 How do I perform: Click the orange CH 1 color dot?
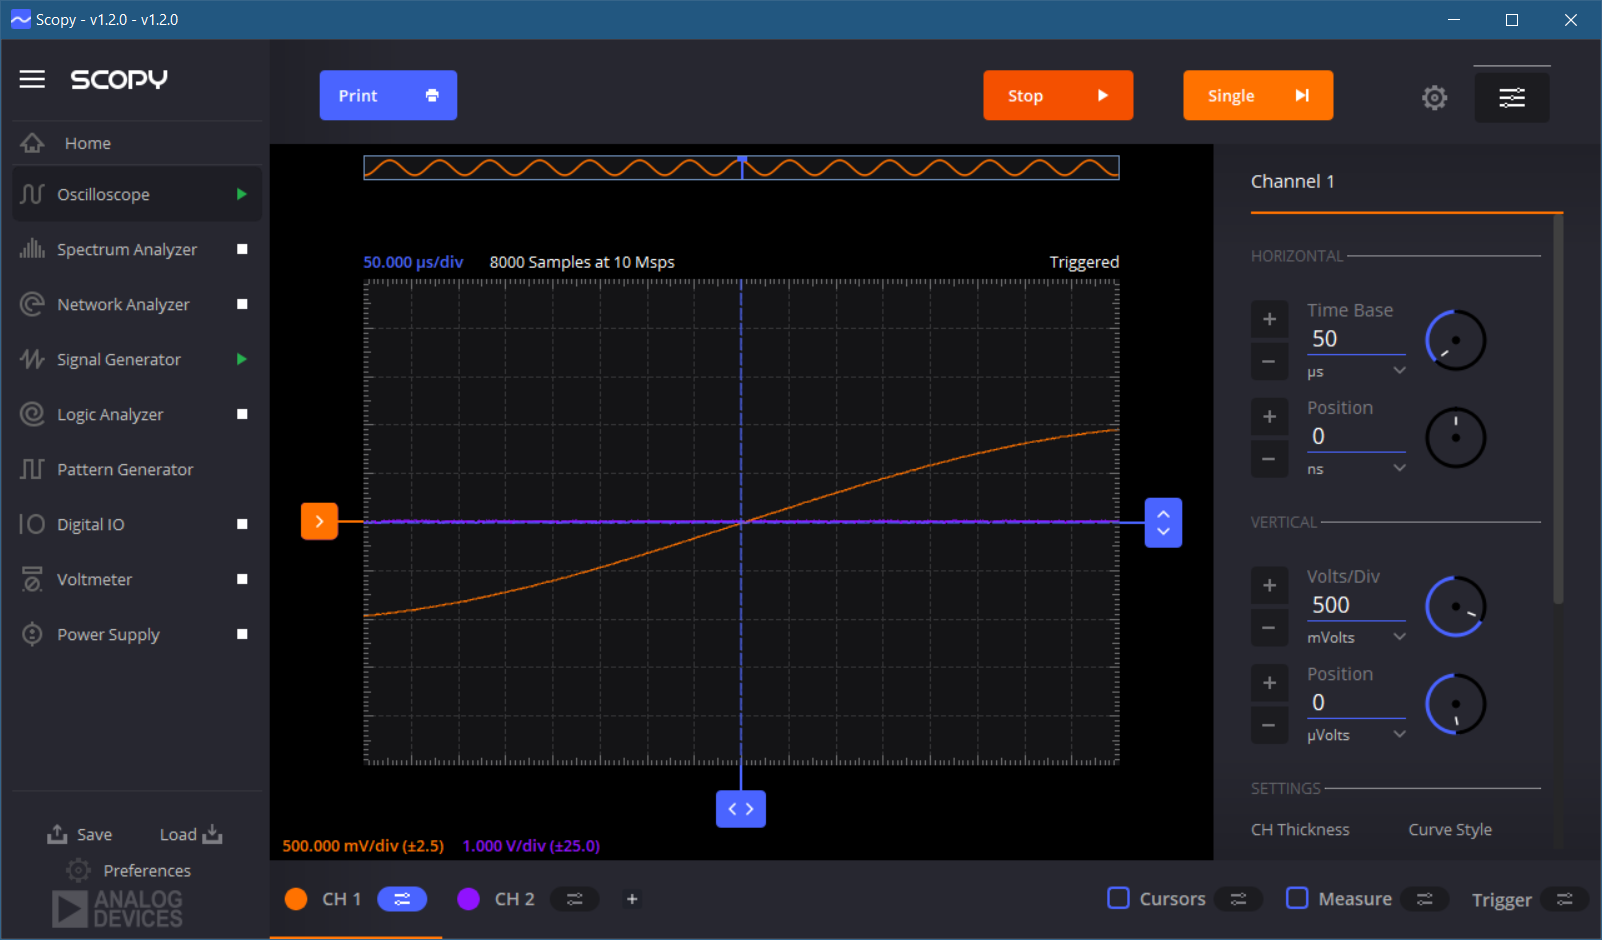(296, 899)
